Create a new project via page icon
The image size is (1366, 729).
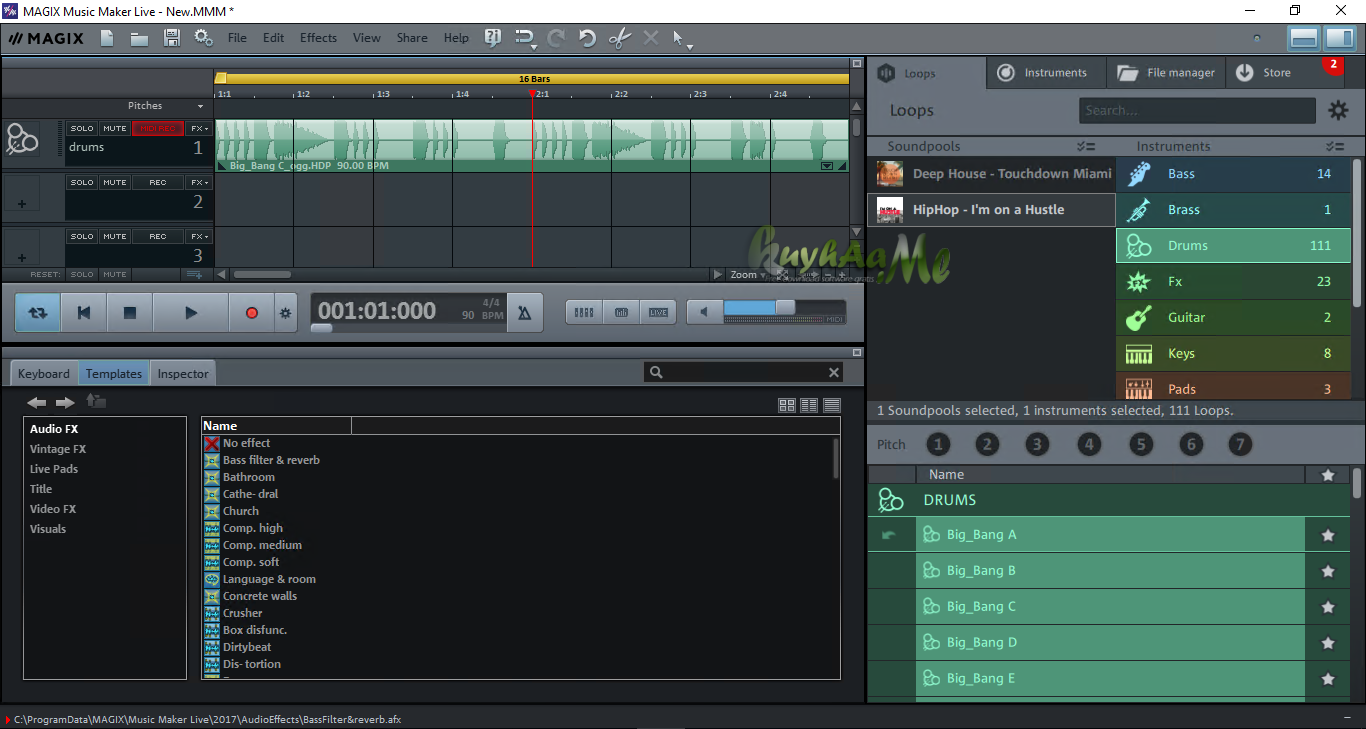(107, 38)
